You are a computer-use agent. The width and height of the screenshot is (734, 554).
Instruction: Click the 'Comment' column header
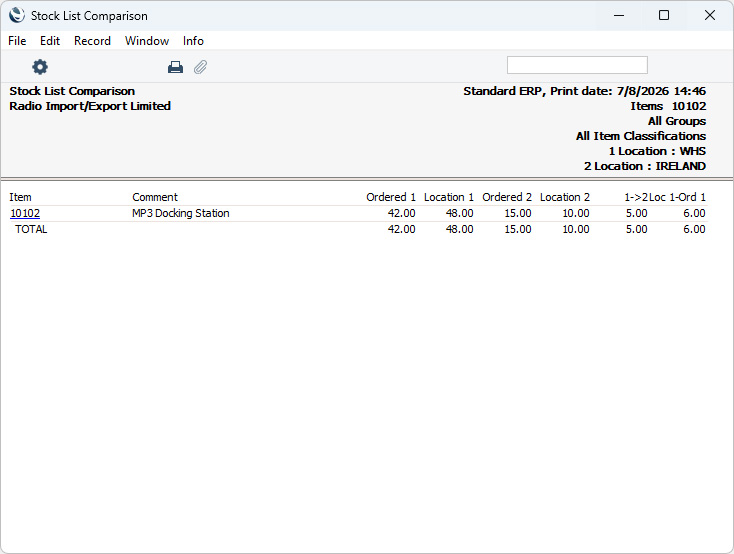coord(155,197)
